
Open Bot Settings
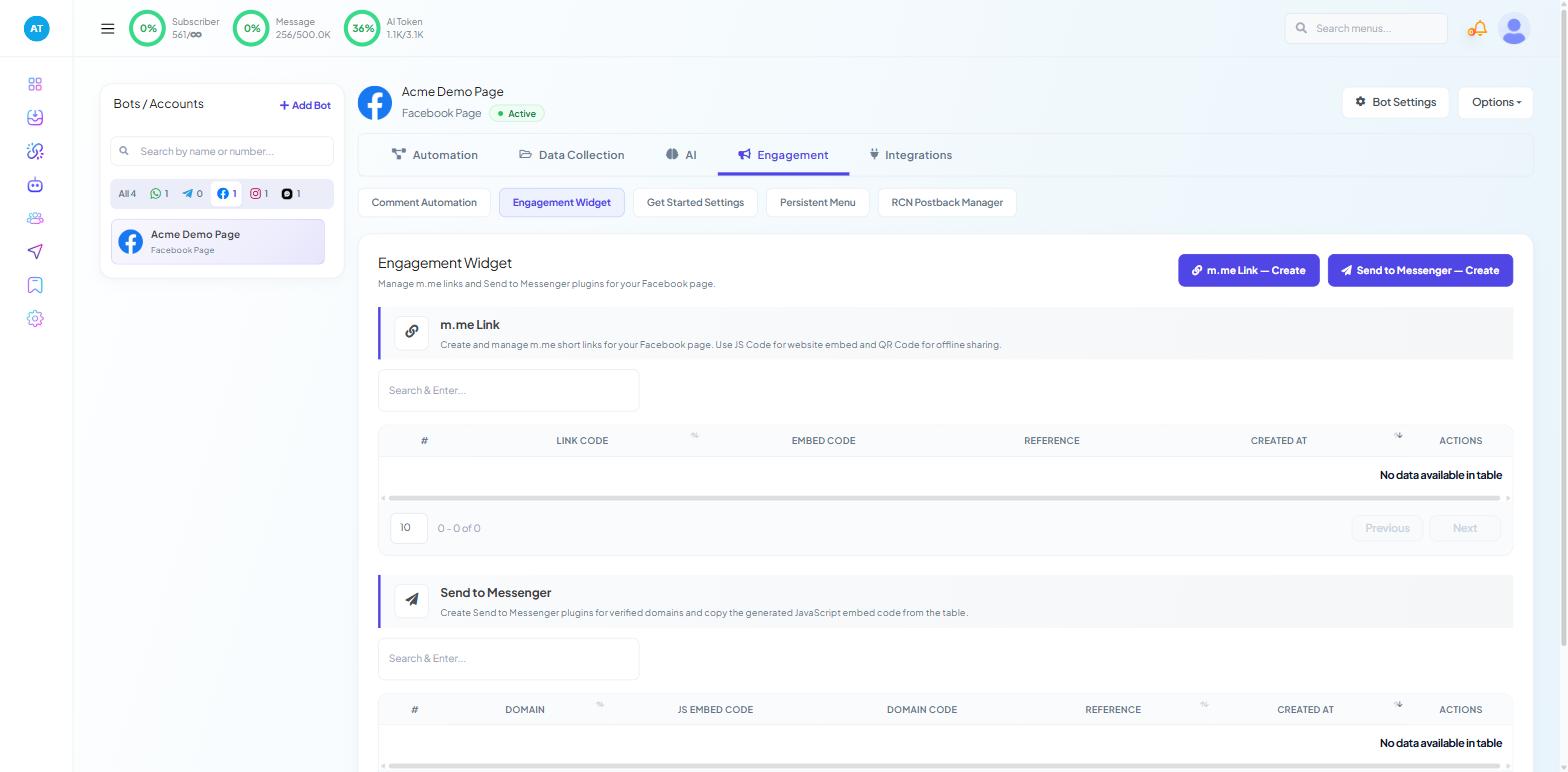click(1395, 102)
